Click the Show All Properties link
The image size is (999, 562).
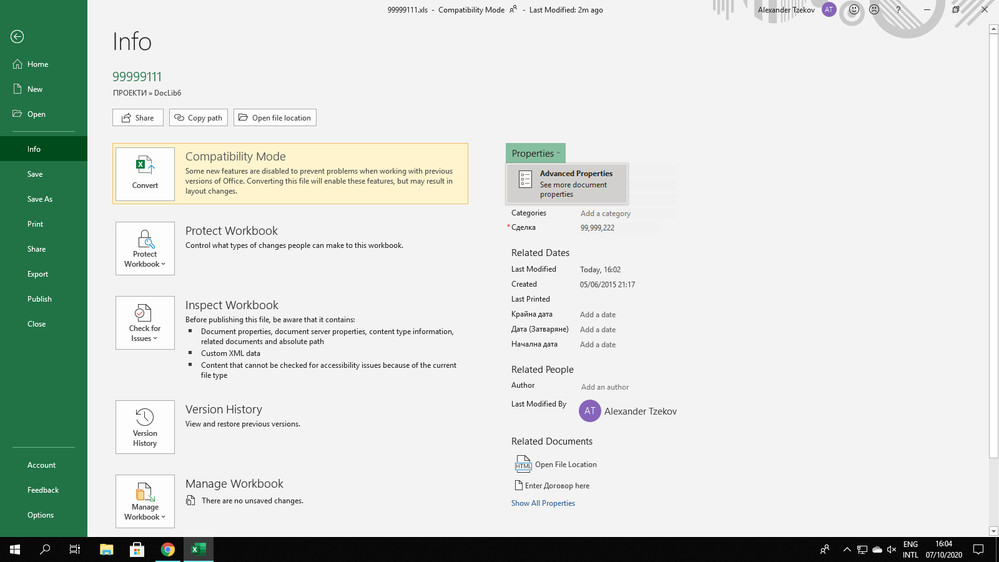click(543, 503)
